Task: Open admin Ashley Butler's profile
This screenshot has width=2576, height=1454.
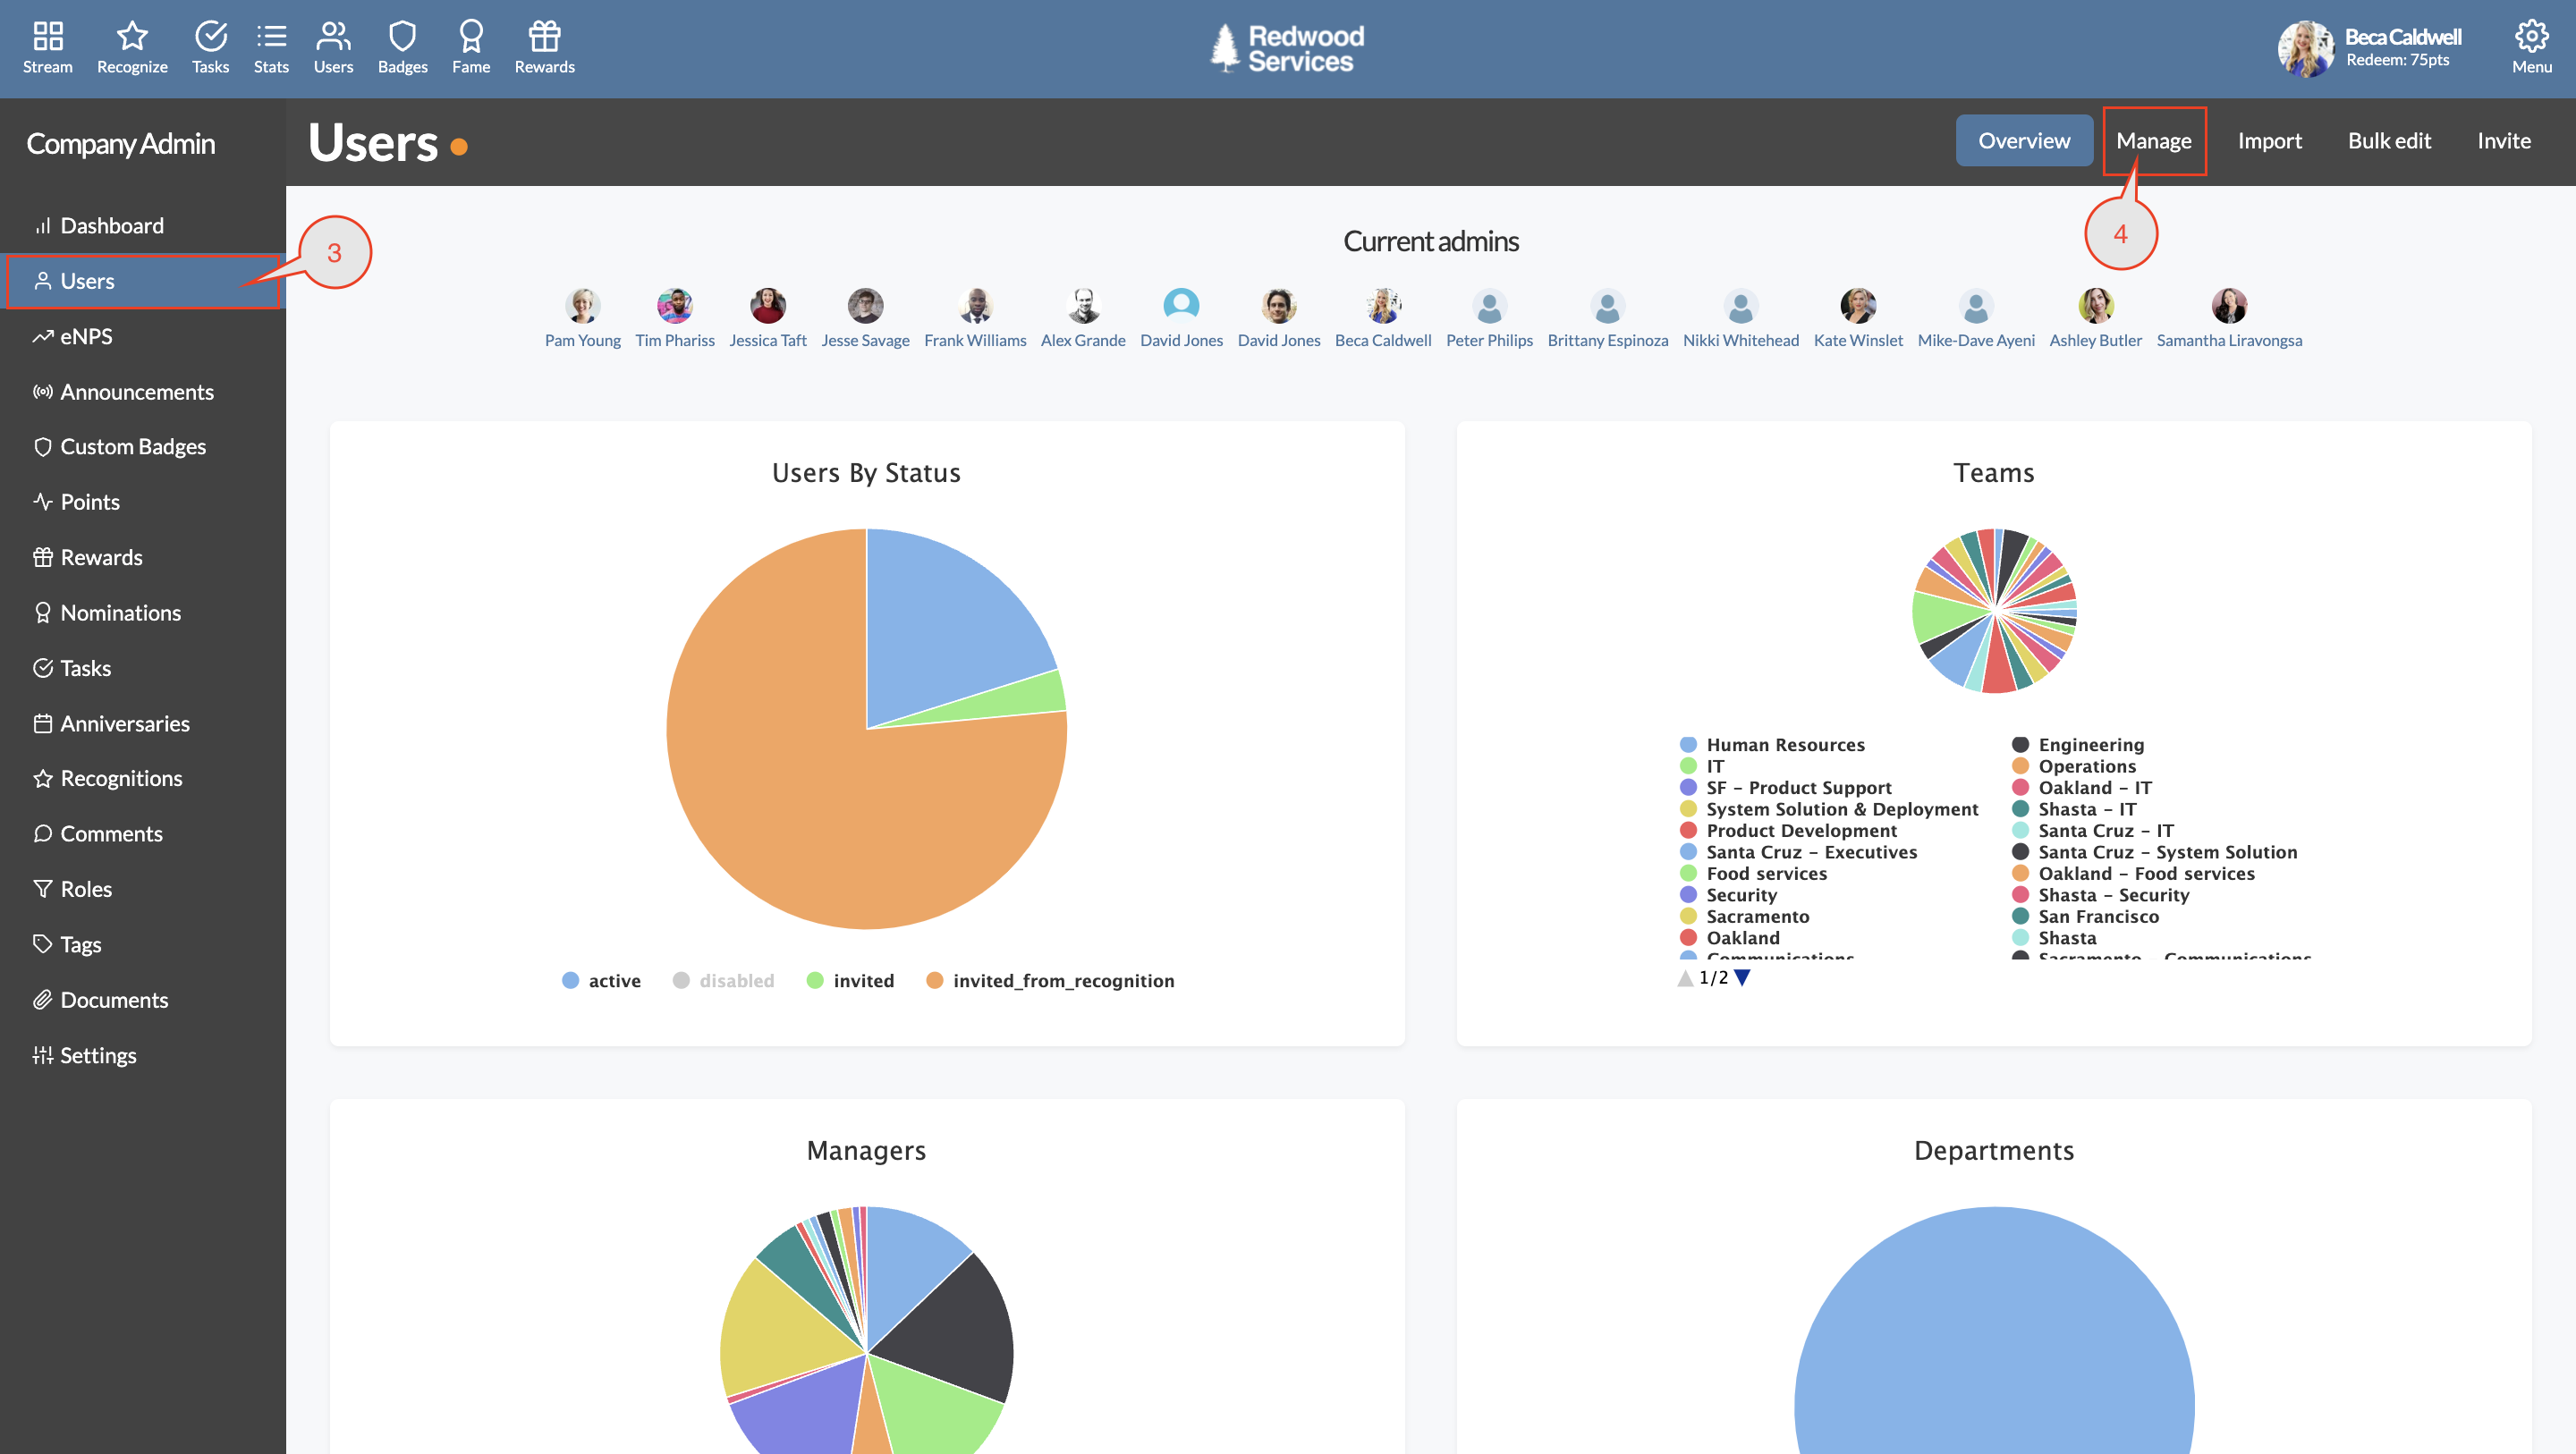Action: click(x=2095, y=318)
